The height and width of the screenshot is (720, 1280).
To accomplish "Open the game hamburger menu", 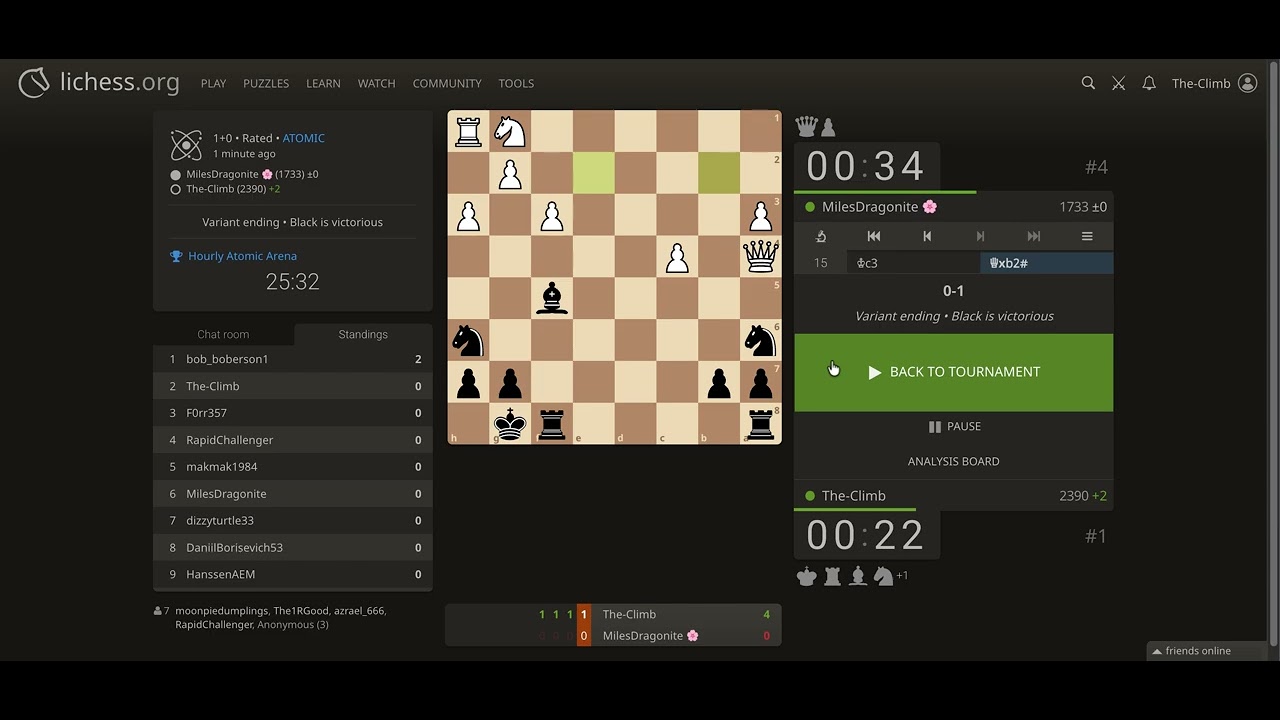I will coord(1087,236).
